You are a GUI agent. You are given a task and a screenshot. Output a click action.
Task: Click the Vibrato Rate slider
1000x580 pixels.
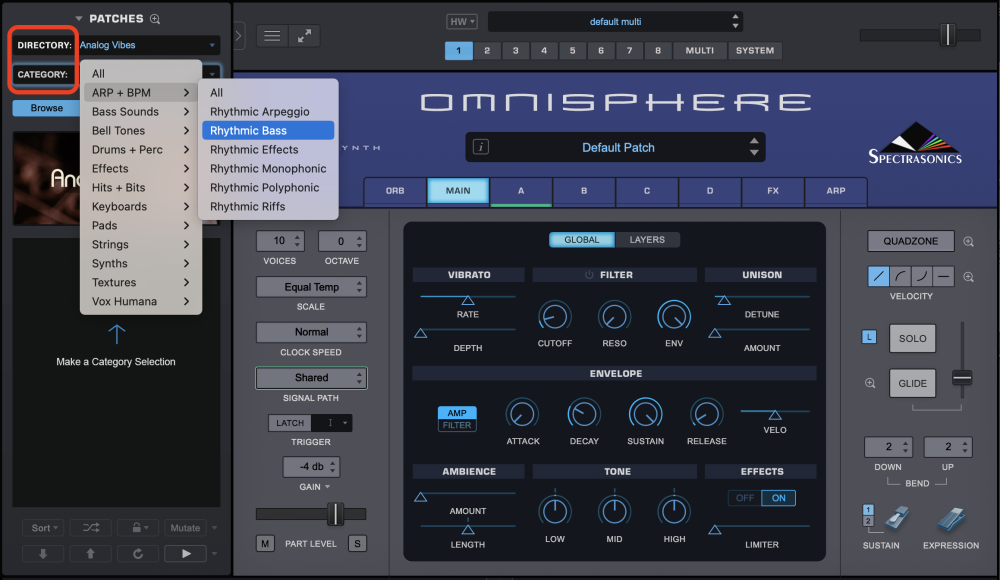[467, 299]
